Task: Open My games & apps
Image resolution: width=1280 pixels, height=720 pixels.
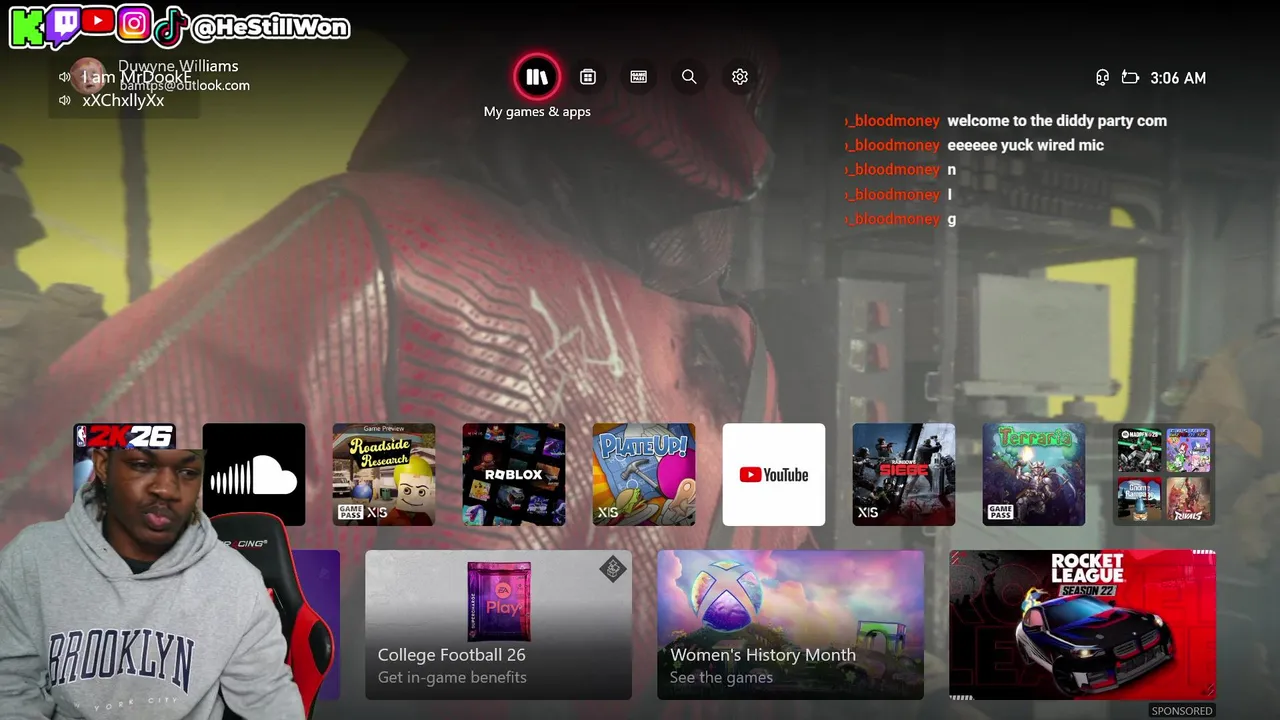Action: (x=537, y=77)
